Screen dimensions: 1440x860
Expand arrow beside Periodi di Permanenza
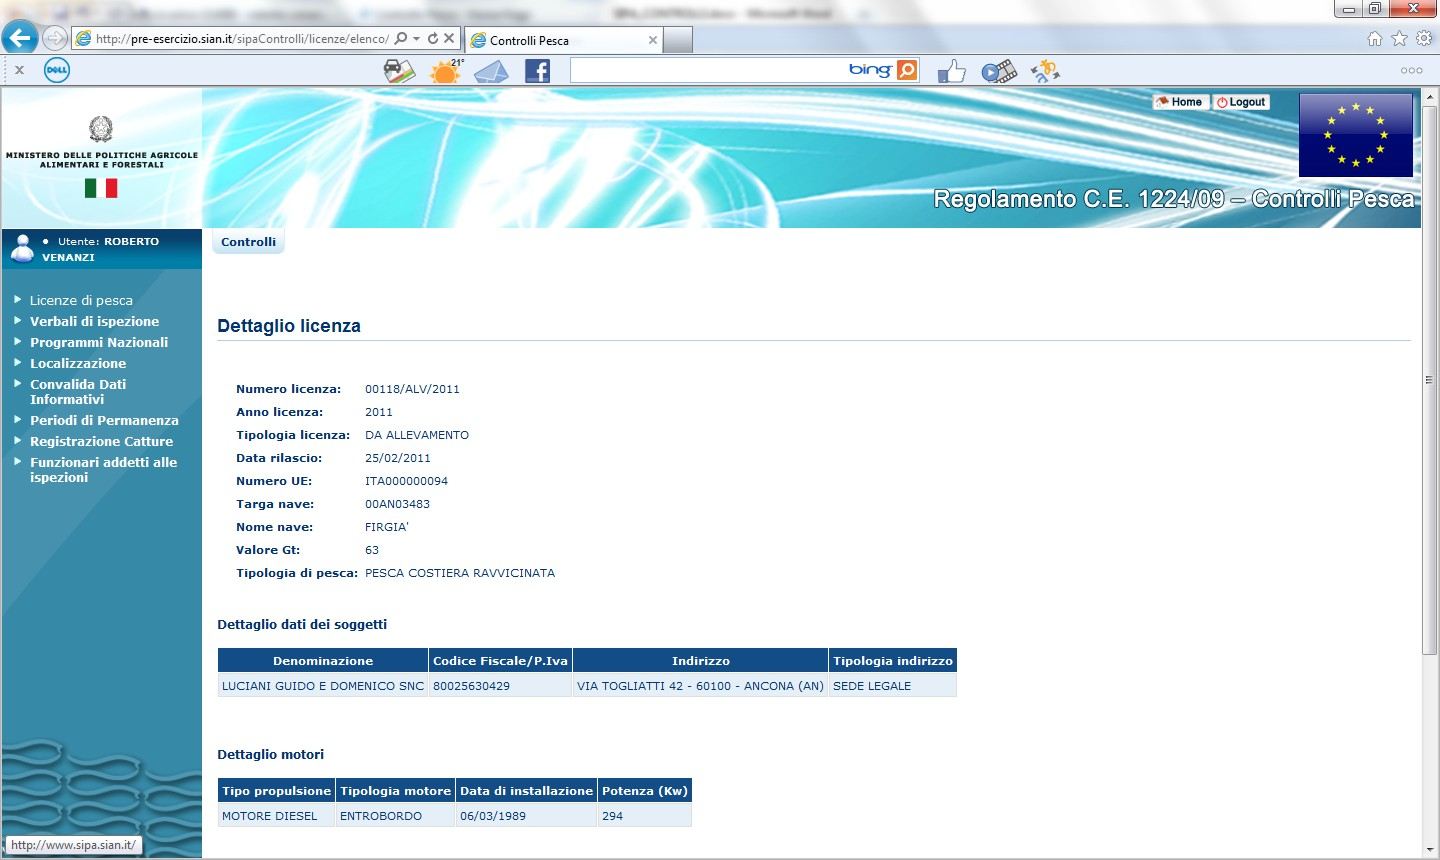(18, 419)
